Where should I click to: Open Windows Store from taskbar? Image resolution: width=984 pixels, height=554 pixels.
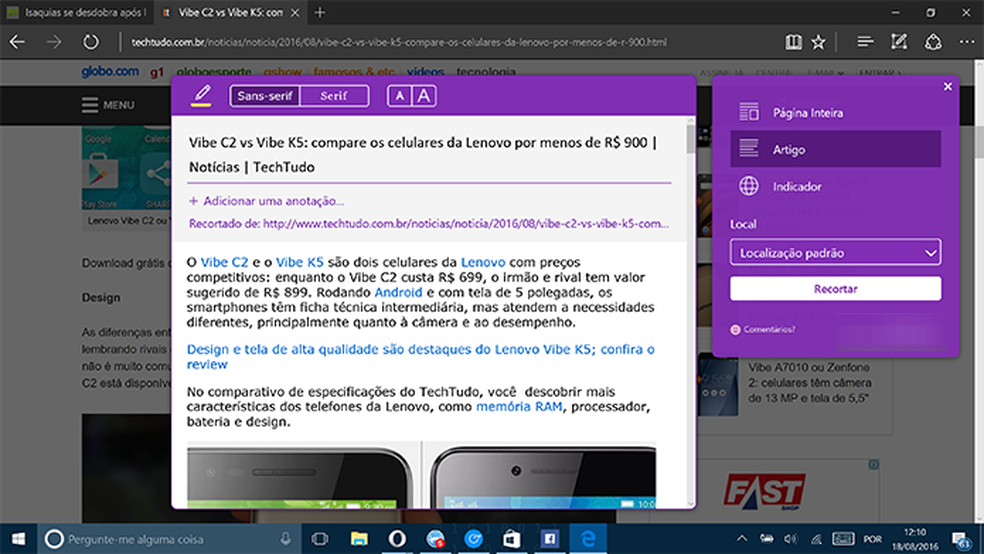(x=511, y=539)
